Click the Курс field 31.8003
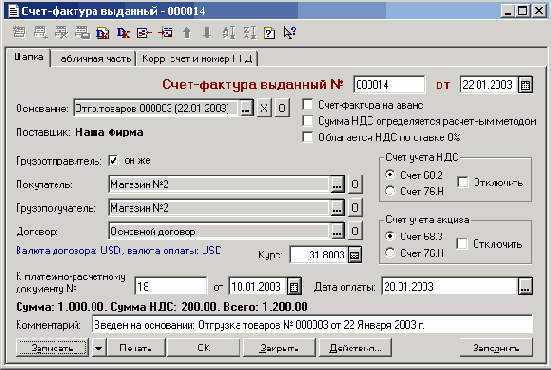 point(319,255)
